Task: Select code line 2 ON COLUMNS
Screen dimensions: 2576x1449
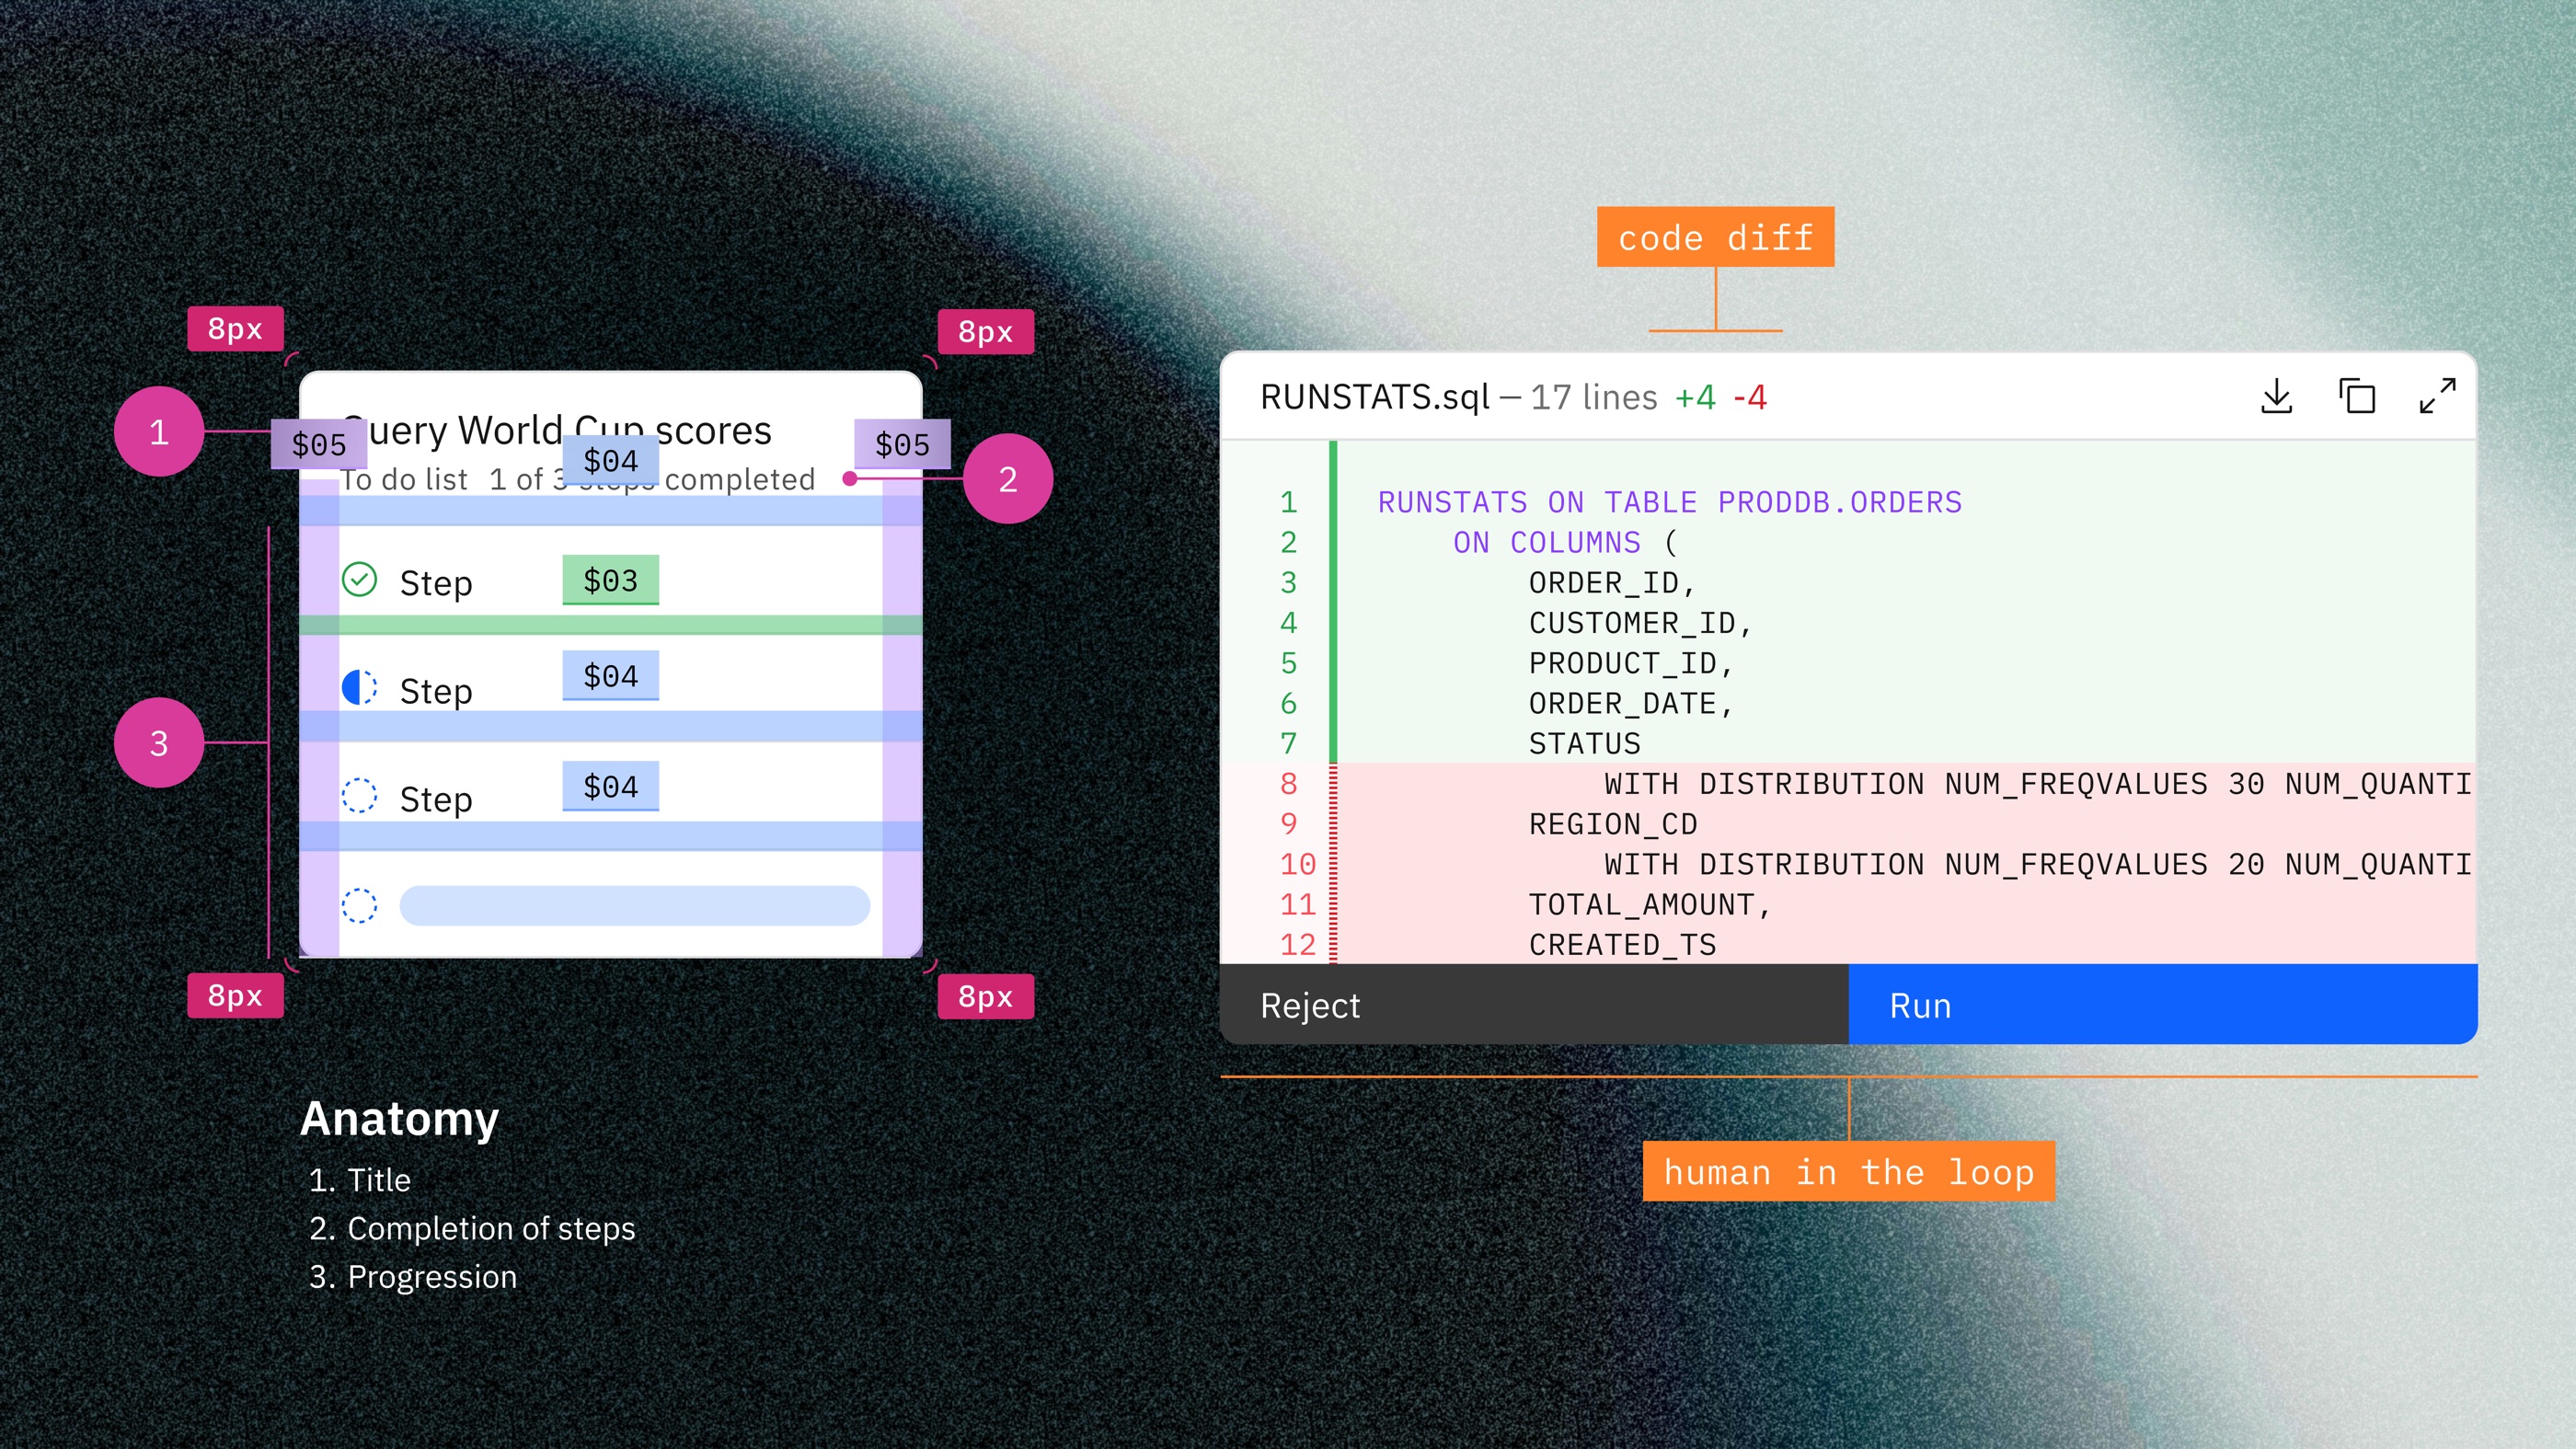Action: (1565, 542)
